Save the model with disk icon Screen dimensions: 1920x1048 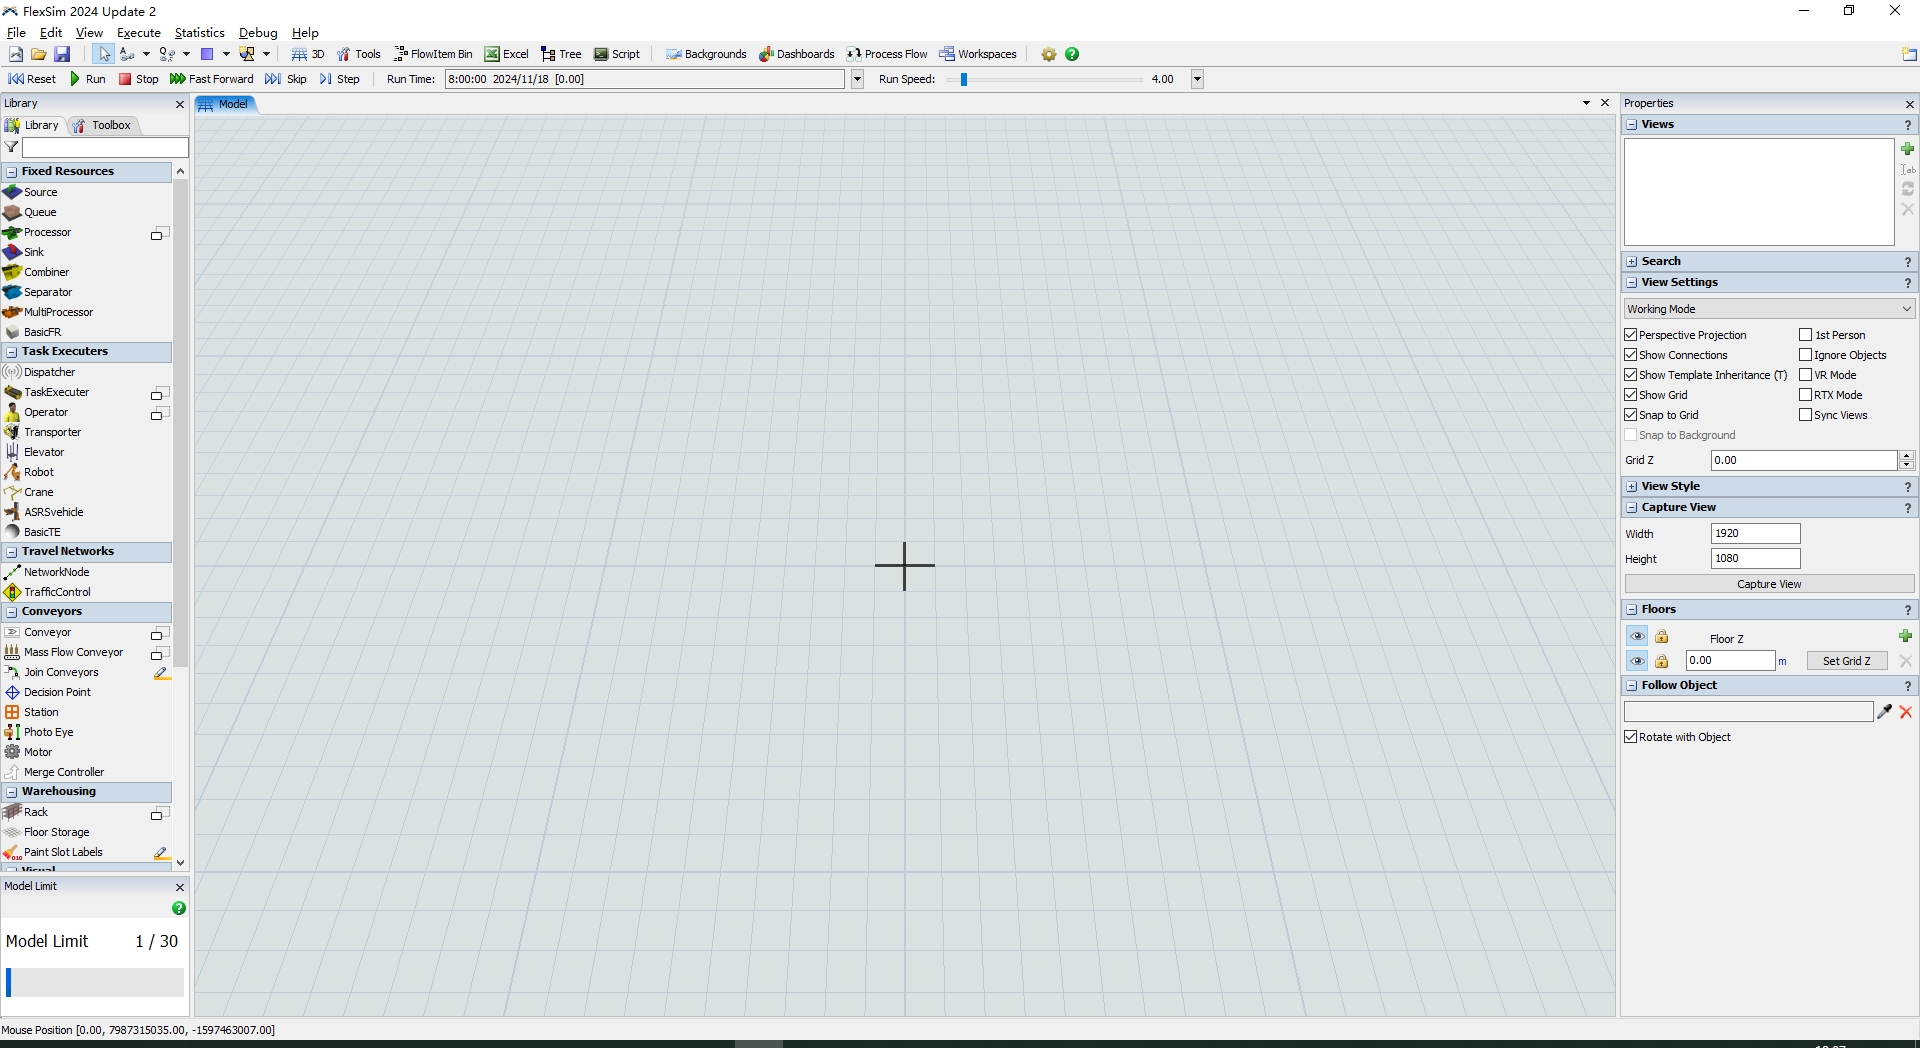[x=62, y=54]
